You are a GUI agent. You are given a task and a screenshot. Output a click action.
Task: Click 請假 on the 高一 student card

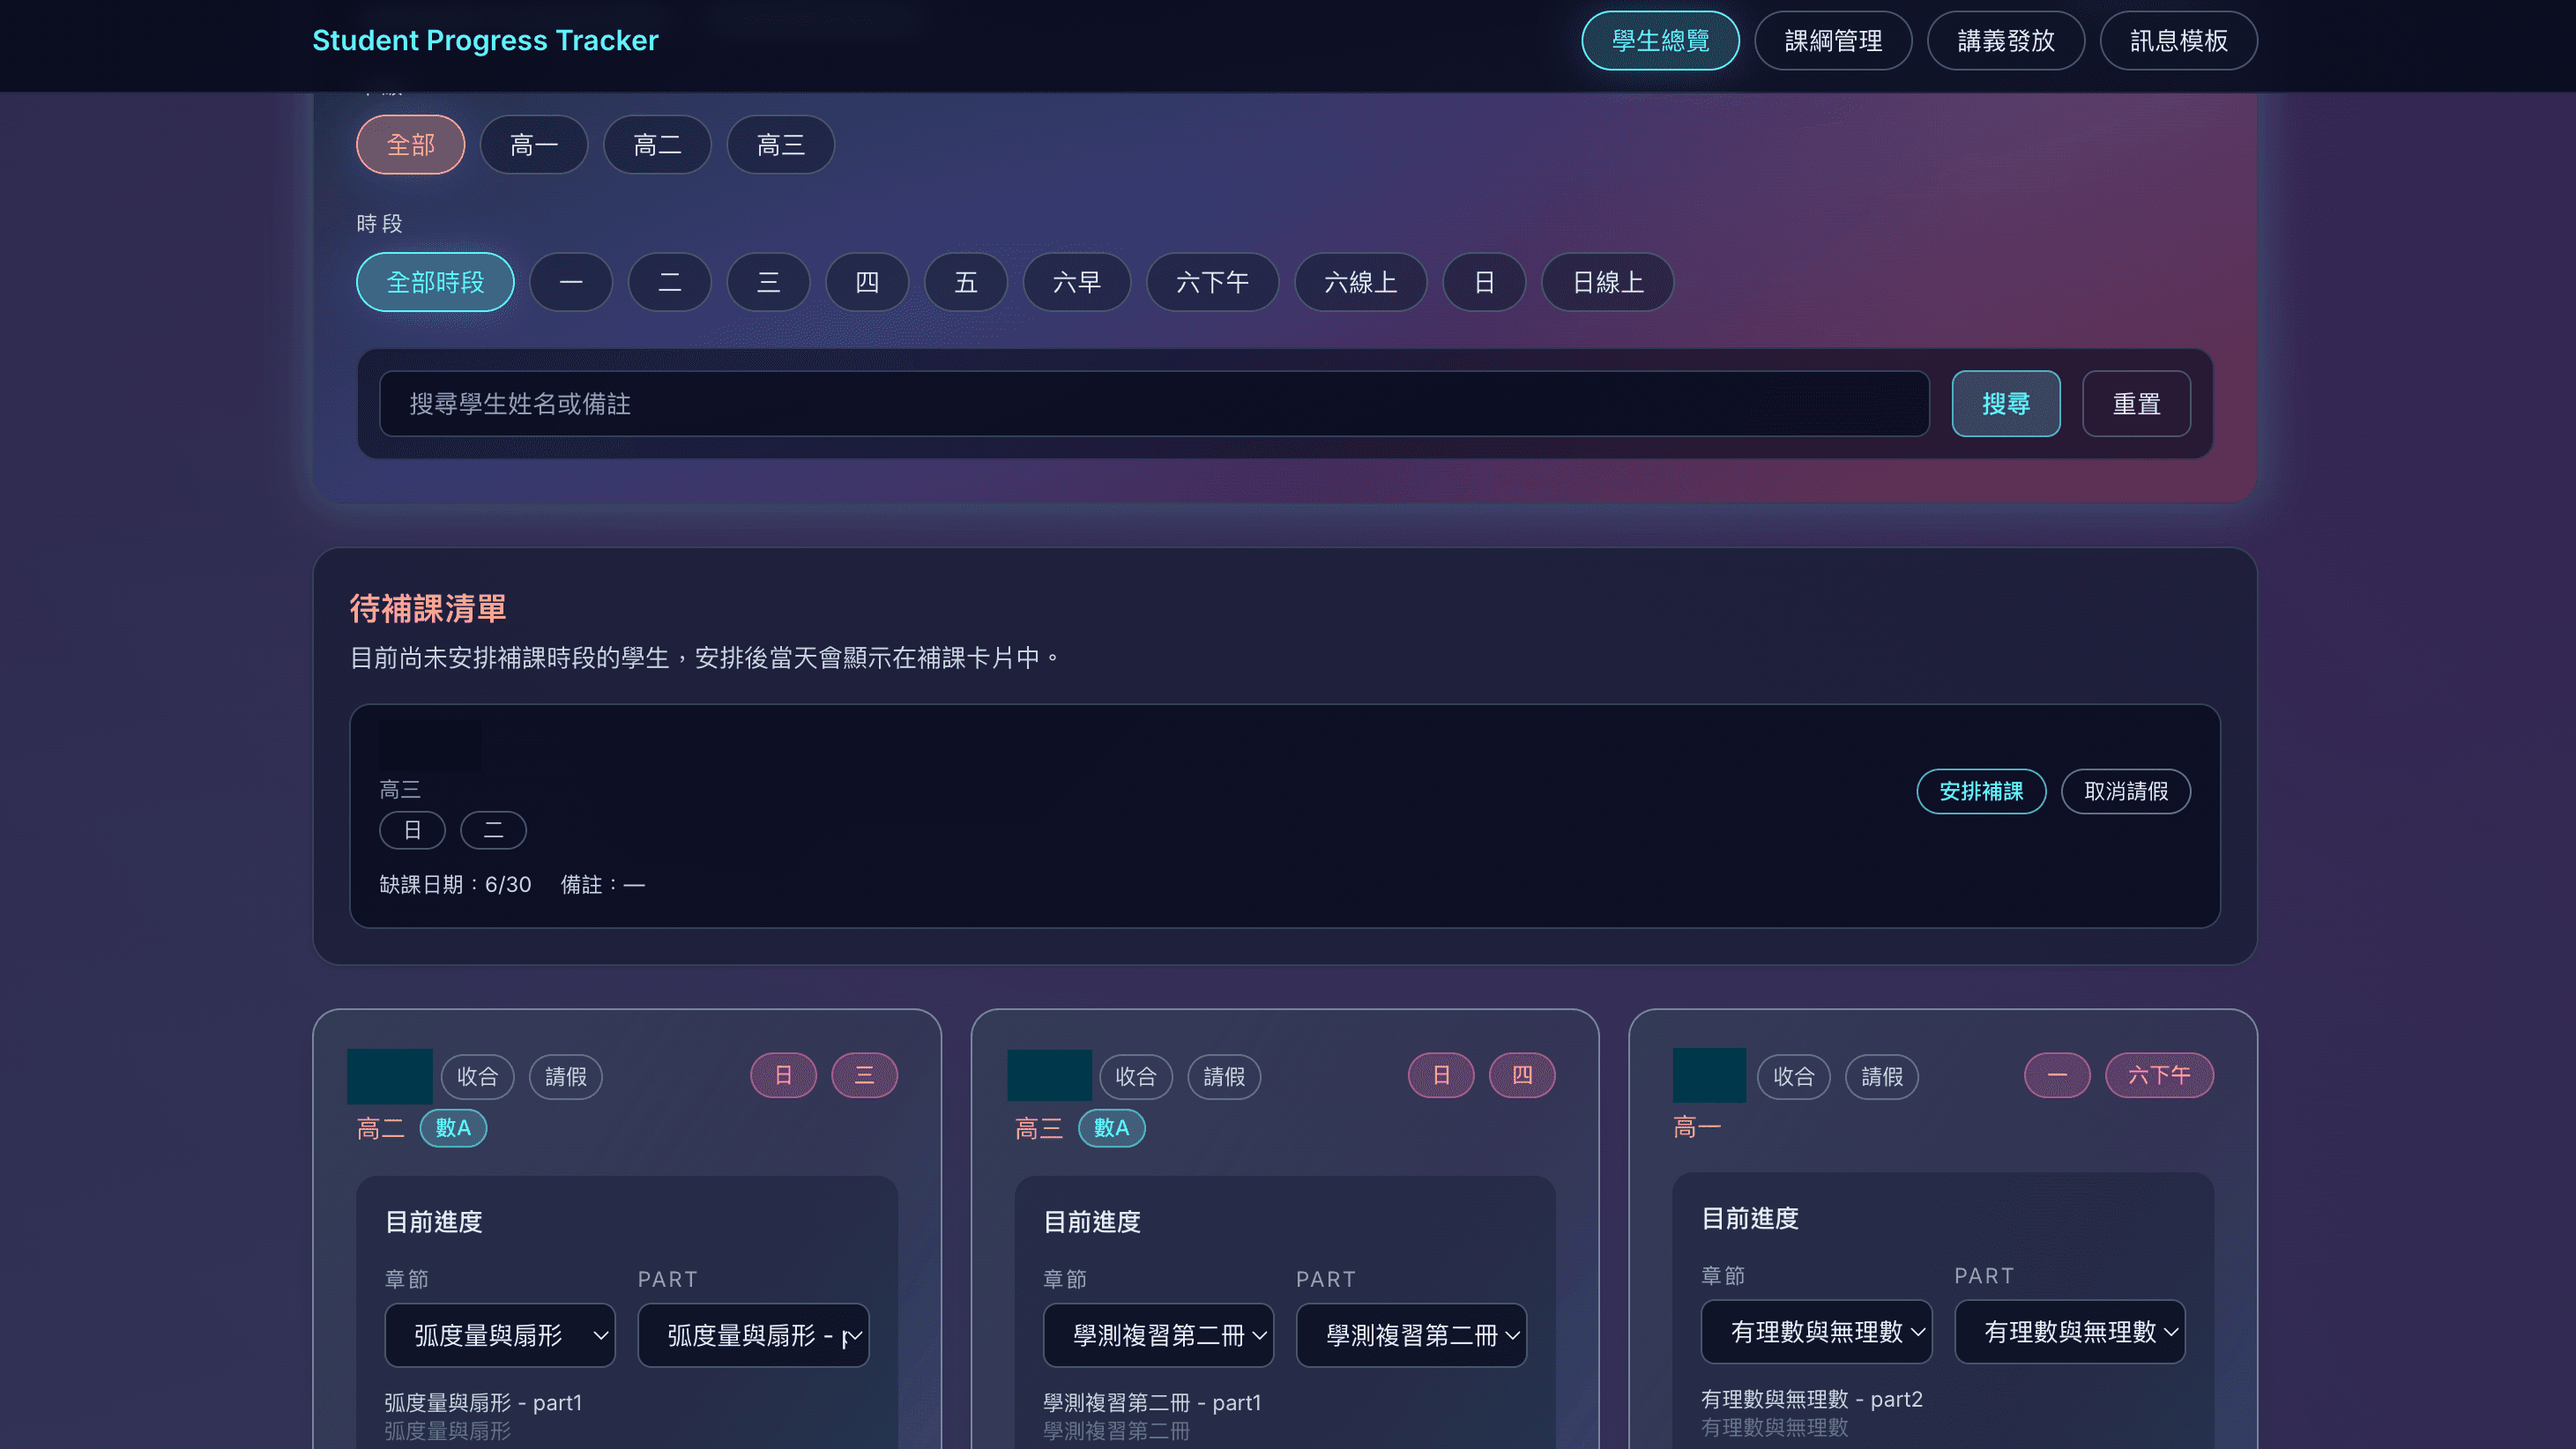[x=1882, y=1077]
